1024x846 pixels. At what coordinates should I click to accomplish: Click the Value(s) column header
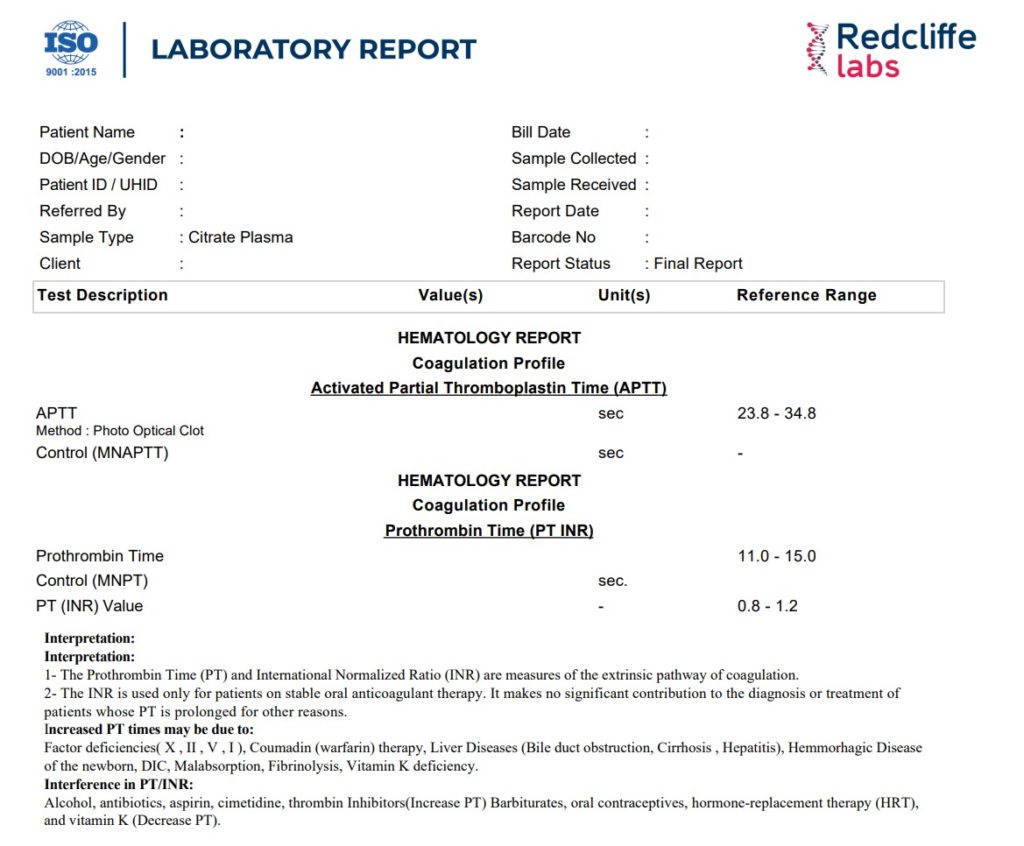tap(451, 295)
